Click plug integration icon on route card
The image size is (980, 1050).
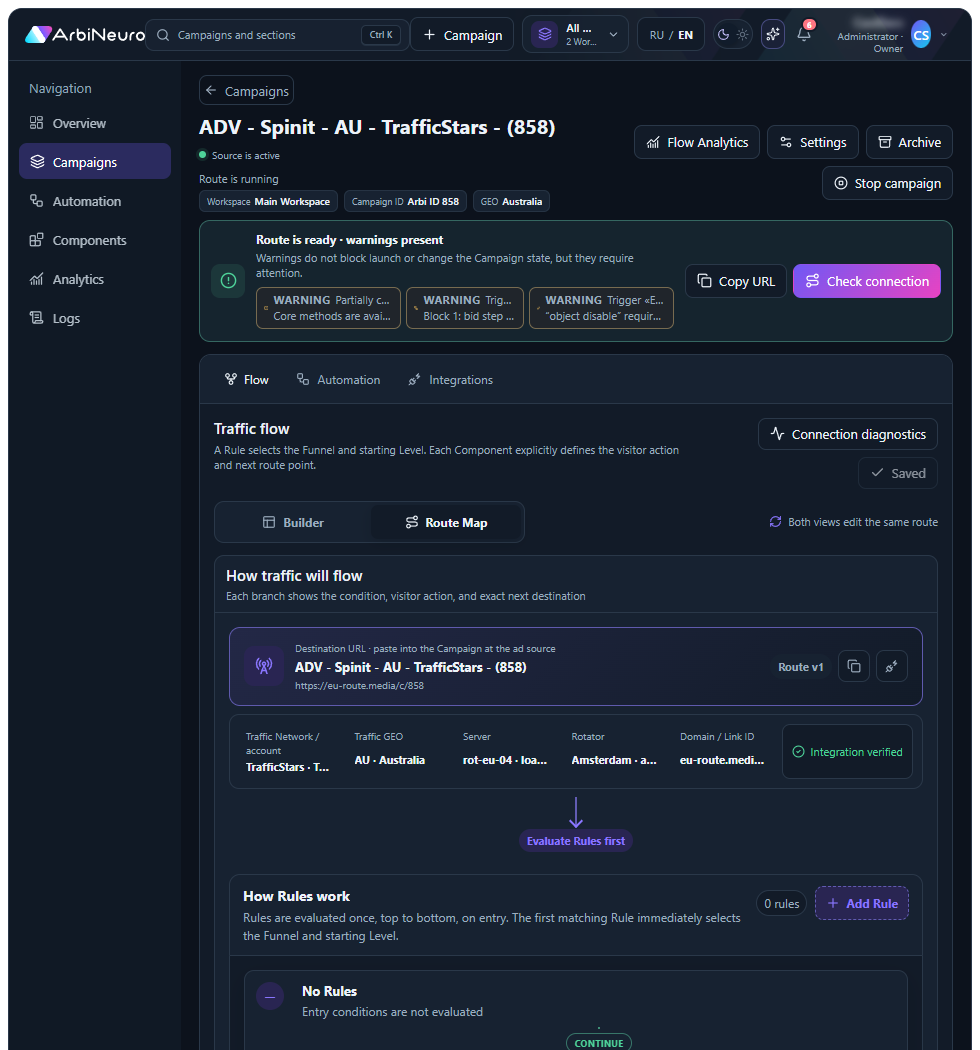pos(892,666)
